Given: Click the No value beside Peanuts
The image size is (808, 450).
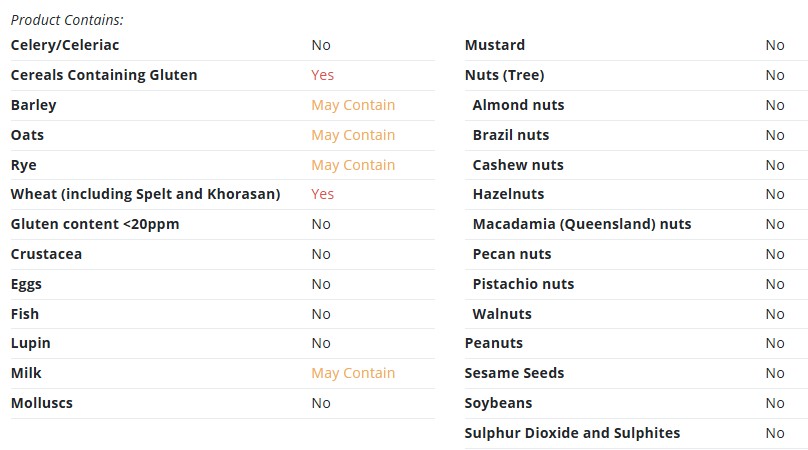Looking at the screenshot, I should (x=775, y=343).
